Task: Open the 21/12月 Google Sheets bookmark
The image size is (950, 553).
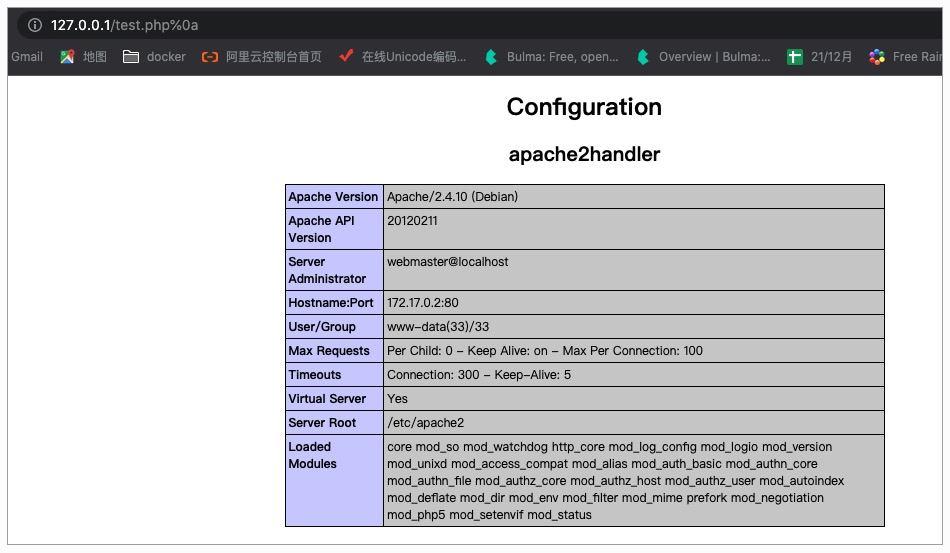Action: tap(820, 57)
